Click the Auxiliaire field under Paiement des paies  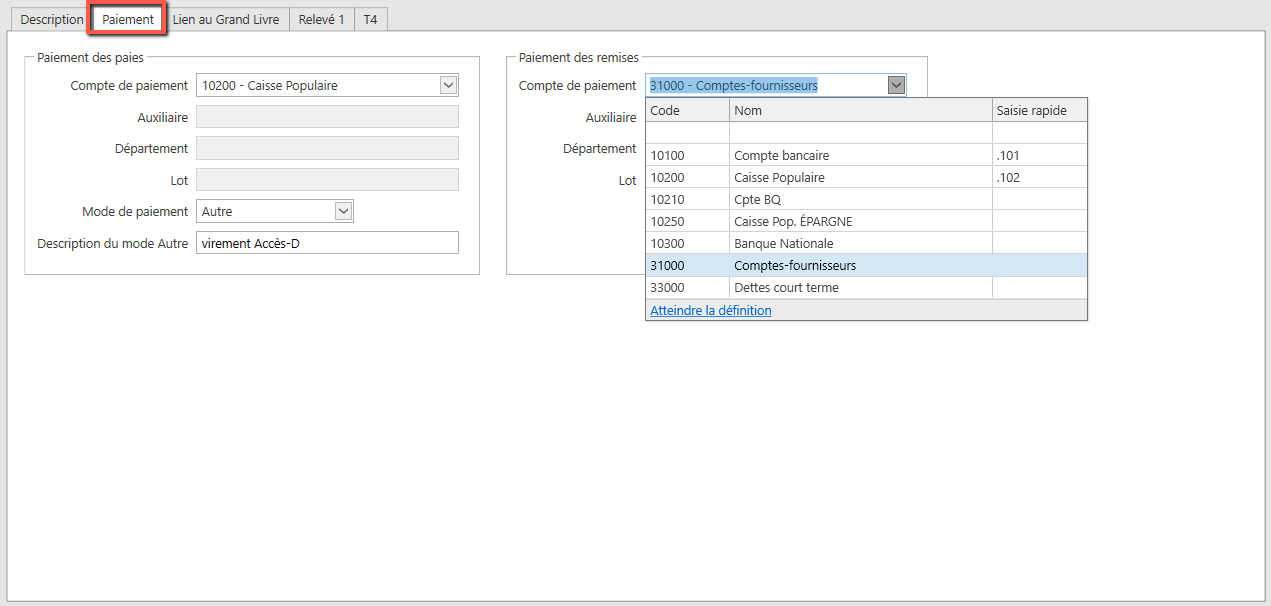[x=327, y=117]
